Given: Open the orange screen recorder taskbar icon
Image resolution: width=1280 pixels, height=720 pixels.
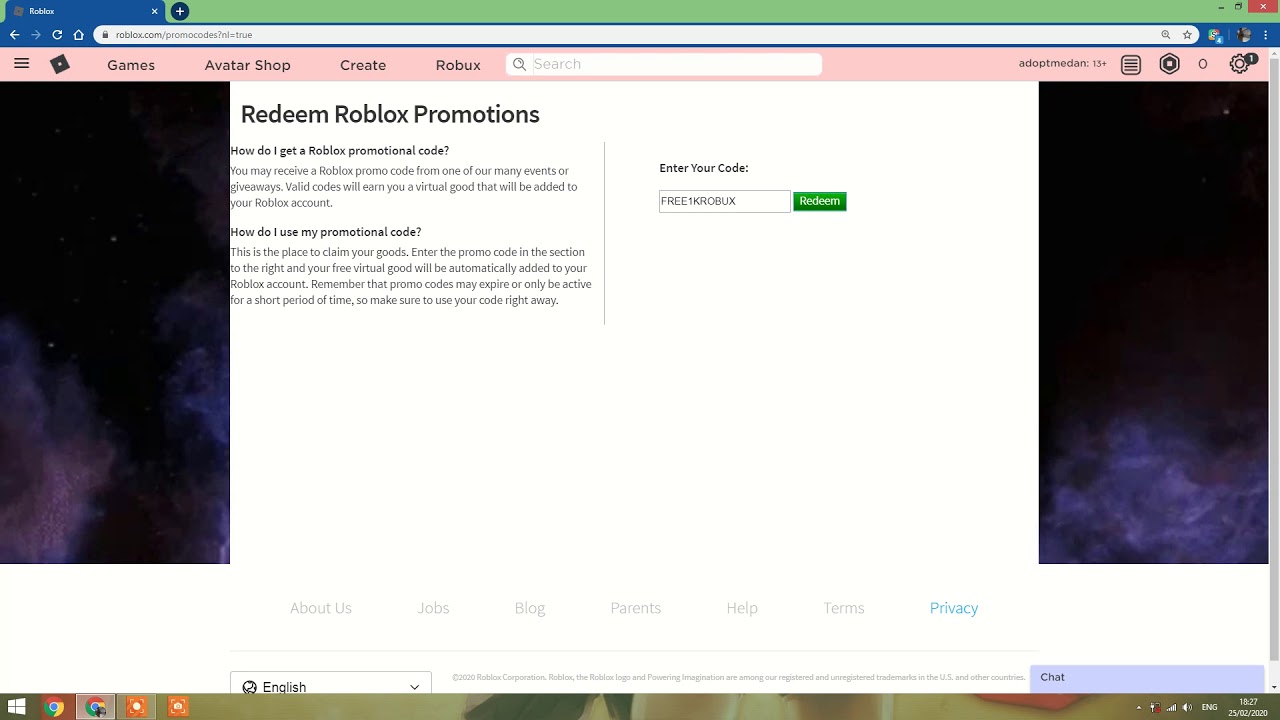Looking at the screenshot, I should click(137, 707).
